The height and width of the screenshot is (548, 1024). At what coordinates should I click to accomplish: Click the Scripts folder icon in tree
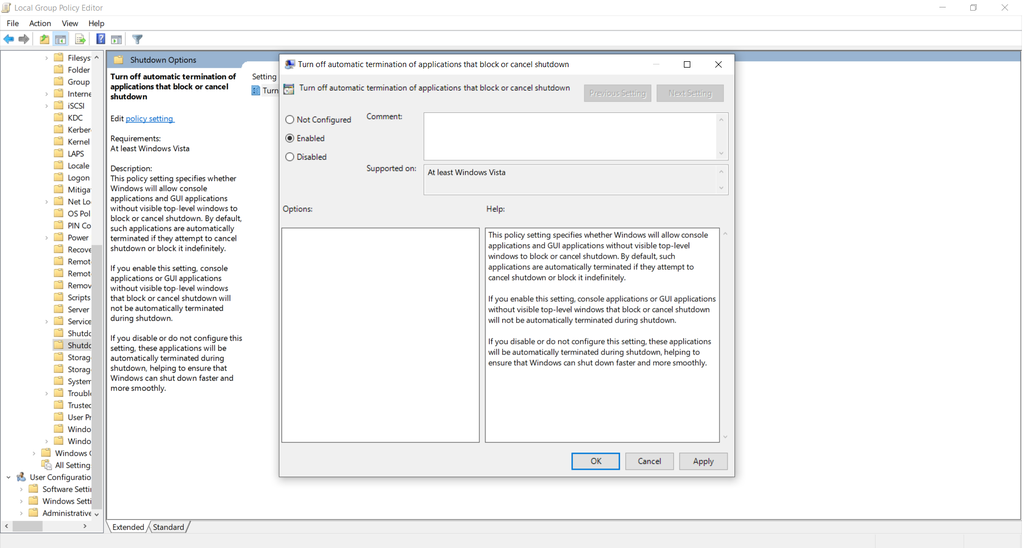click(59, 297)
